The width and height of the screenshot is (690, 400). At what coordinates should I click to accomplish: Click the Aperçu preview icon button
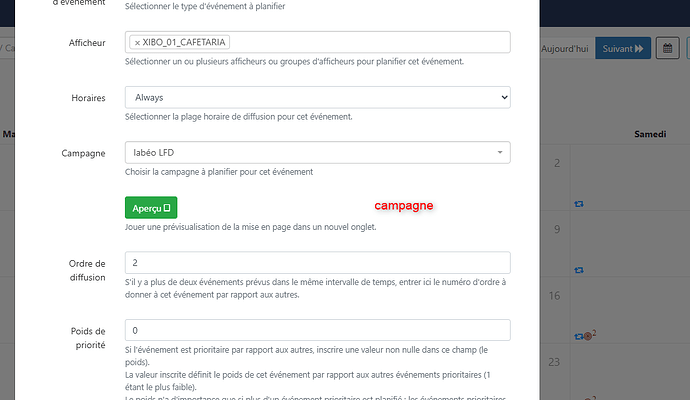[151, 208]
